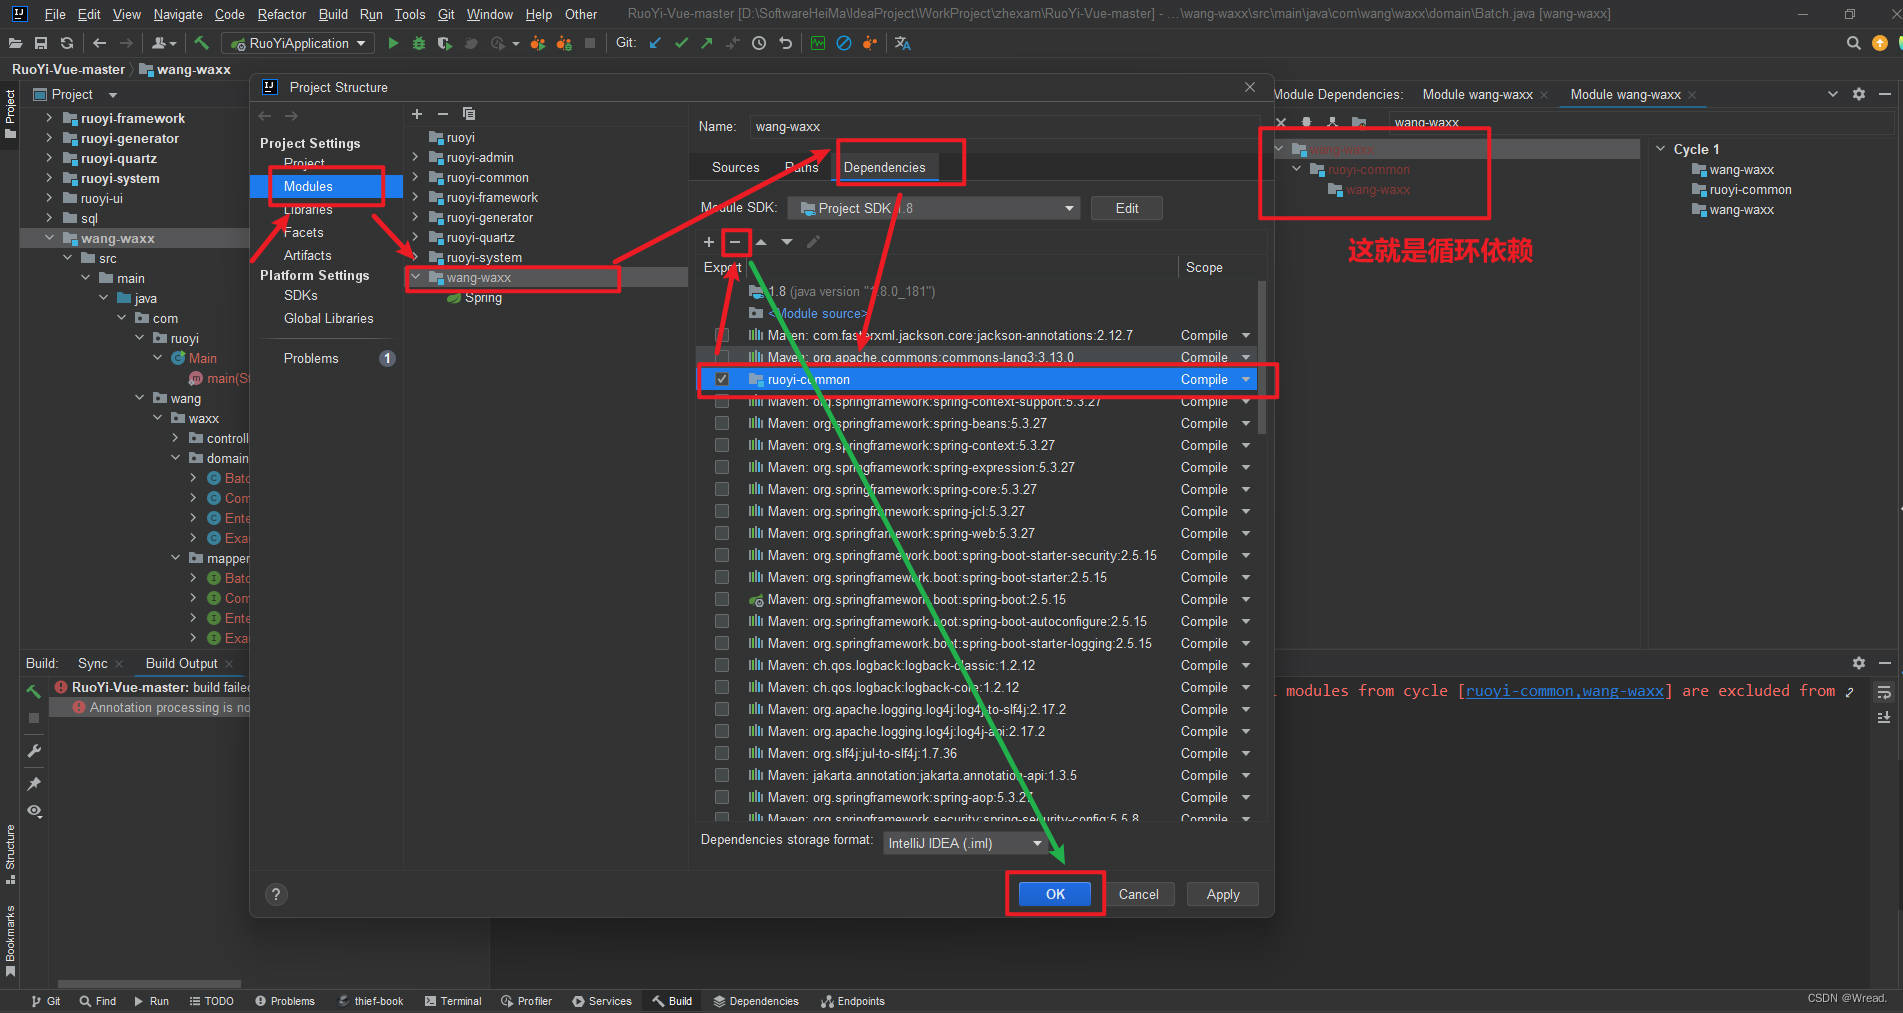Click the Git update project blue arrow
Viewport: 1903px width, 1013px height.
(655, 43)
